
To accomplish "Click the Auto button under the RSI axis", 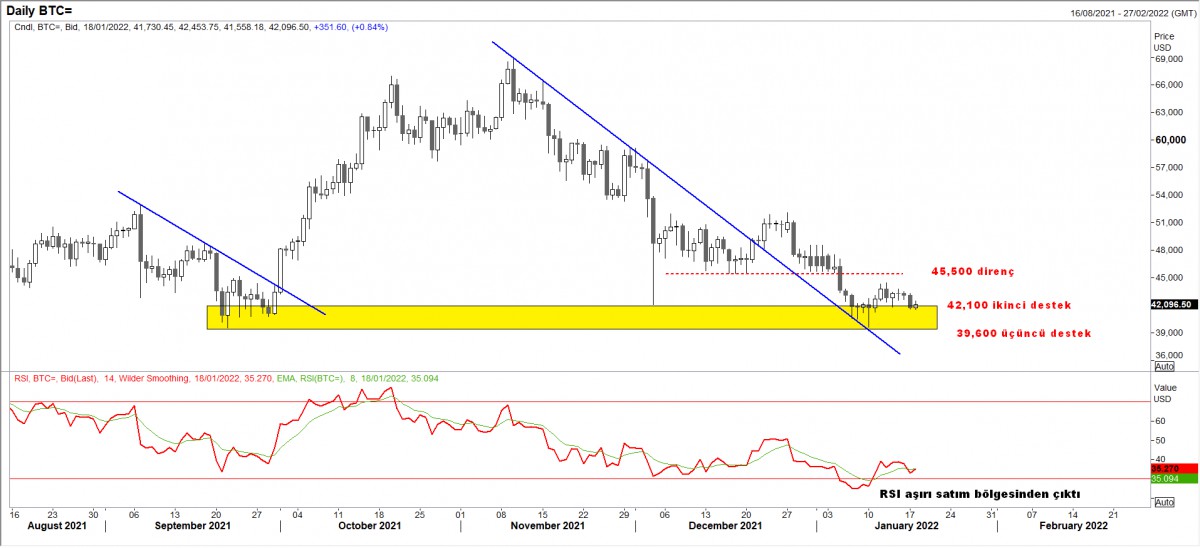I will 1163,502.
